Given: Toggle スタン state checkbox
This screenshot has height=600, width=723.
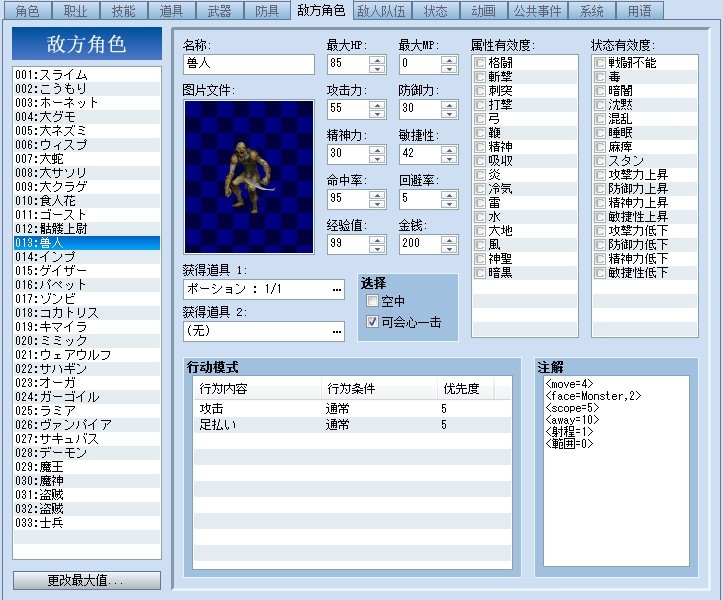Looking at the screenshot, I should tap(600, 161).
